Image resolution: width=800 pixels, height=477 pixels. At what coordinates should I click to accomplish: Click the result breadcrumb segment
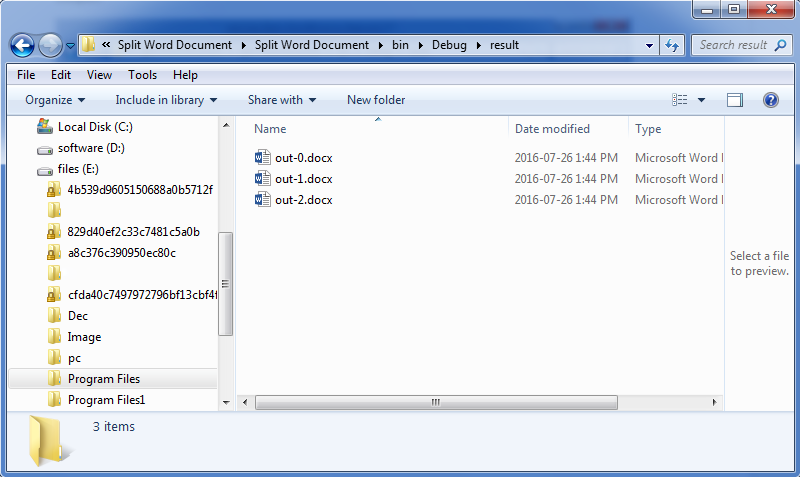(x=505, y=45)
